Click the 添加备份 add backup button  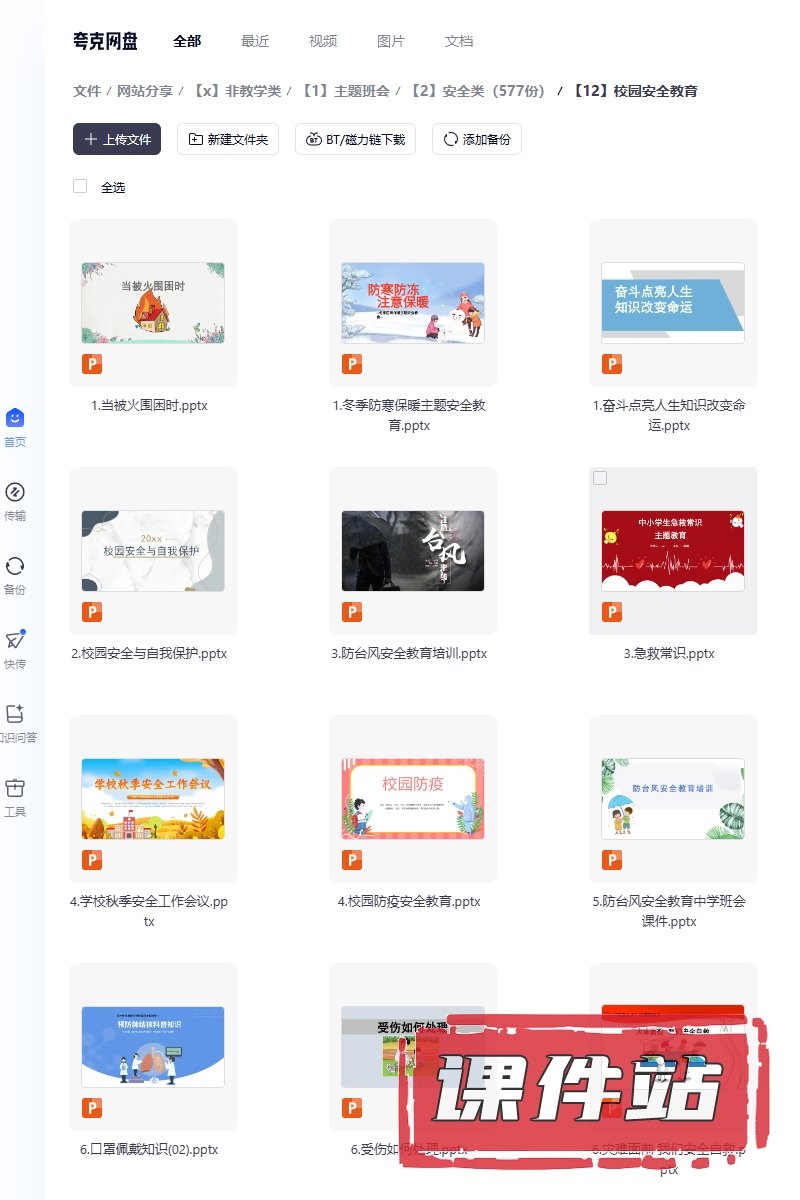click(x=477, y=139)
